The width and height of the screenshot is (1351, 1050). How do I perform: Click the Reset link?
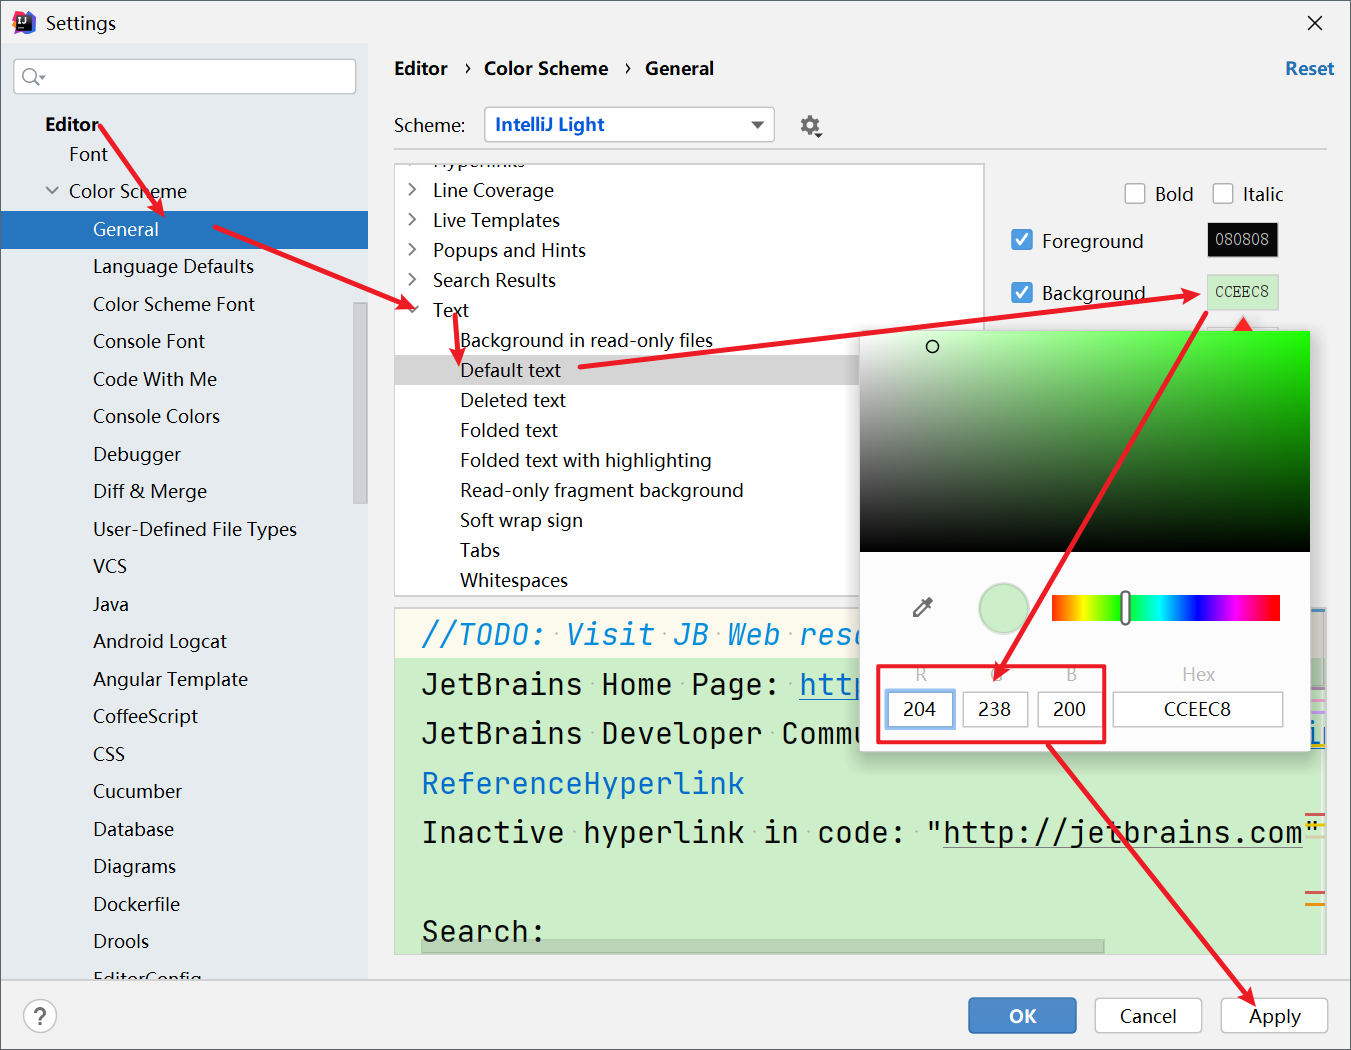(x=1310, y=69)
